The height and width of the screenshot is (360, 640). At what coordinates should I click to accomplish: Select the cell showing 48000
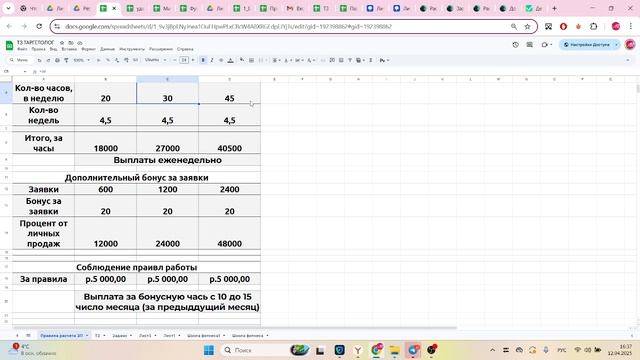tap(229, 233)
